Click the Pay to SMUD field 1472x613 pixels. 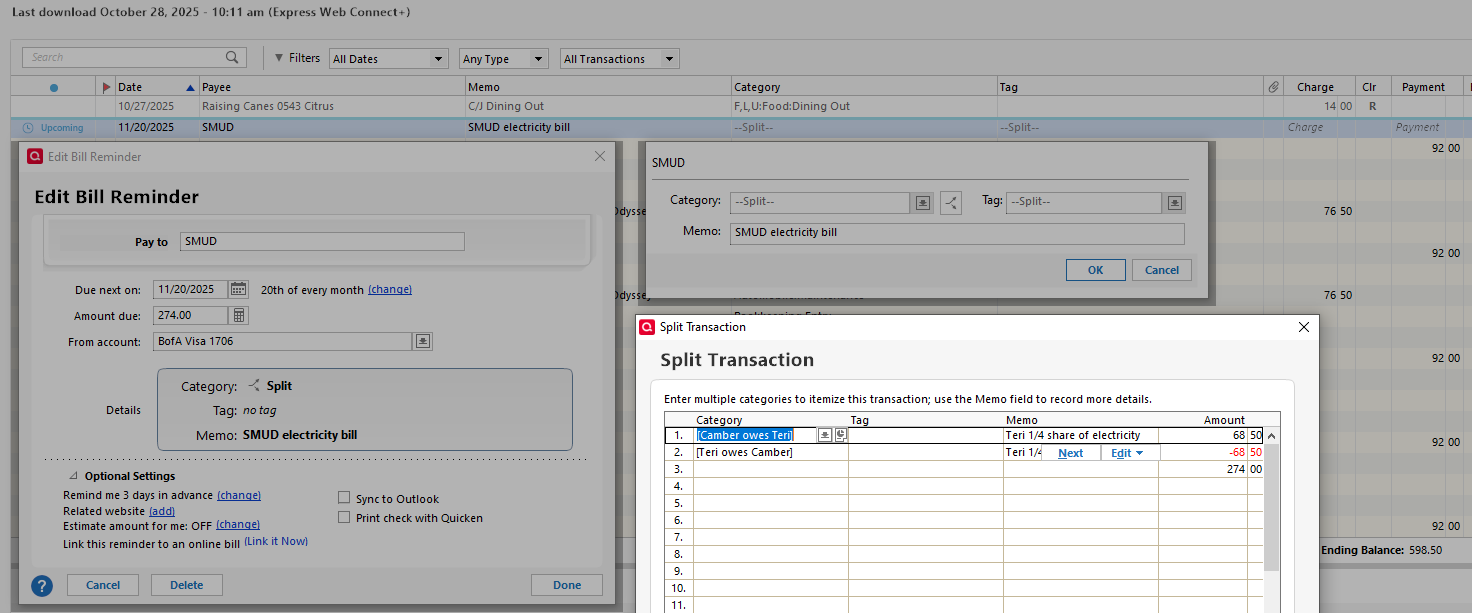[x=322, y=241]
